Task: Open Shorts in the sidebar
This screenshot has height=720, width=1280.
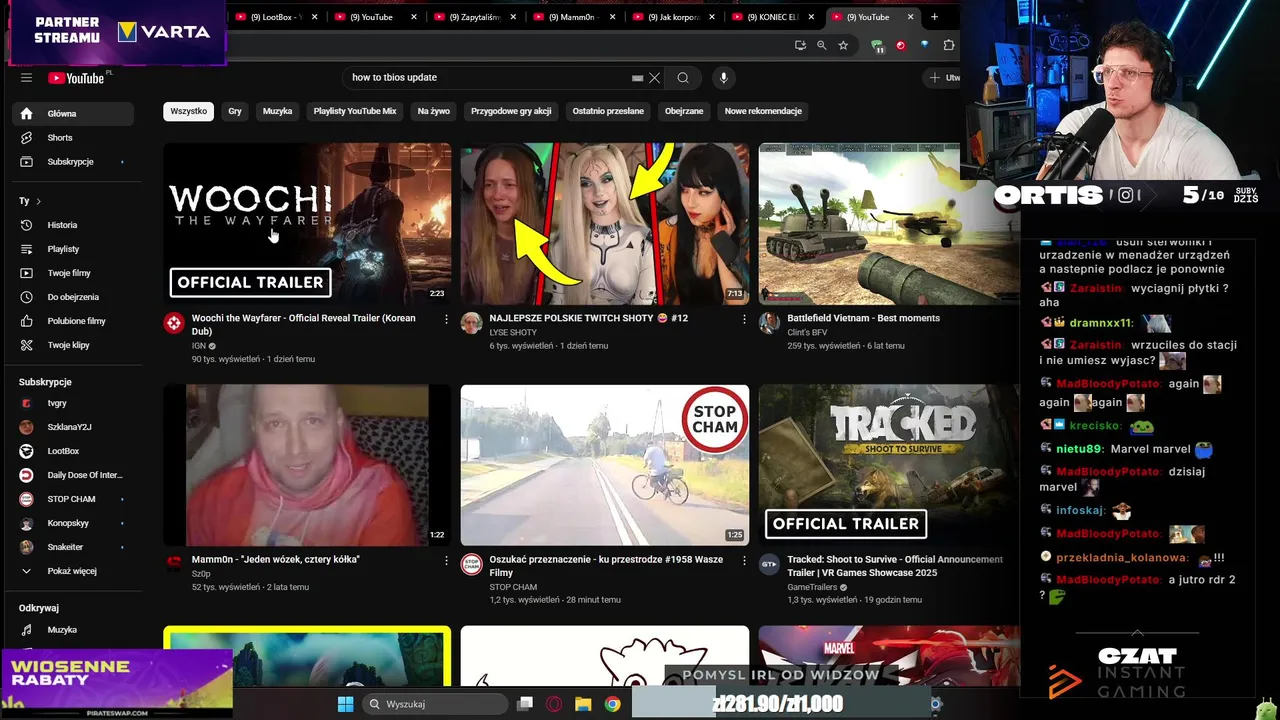Action: (x=73, y=138)
